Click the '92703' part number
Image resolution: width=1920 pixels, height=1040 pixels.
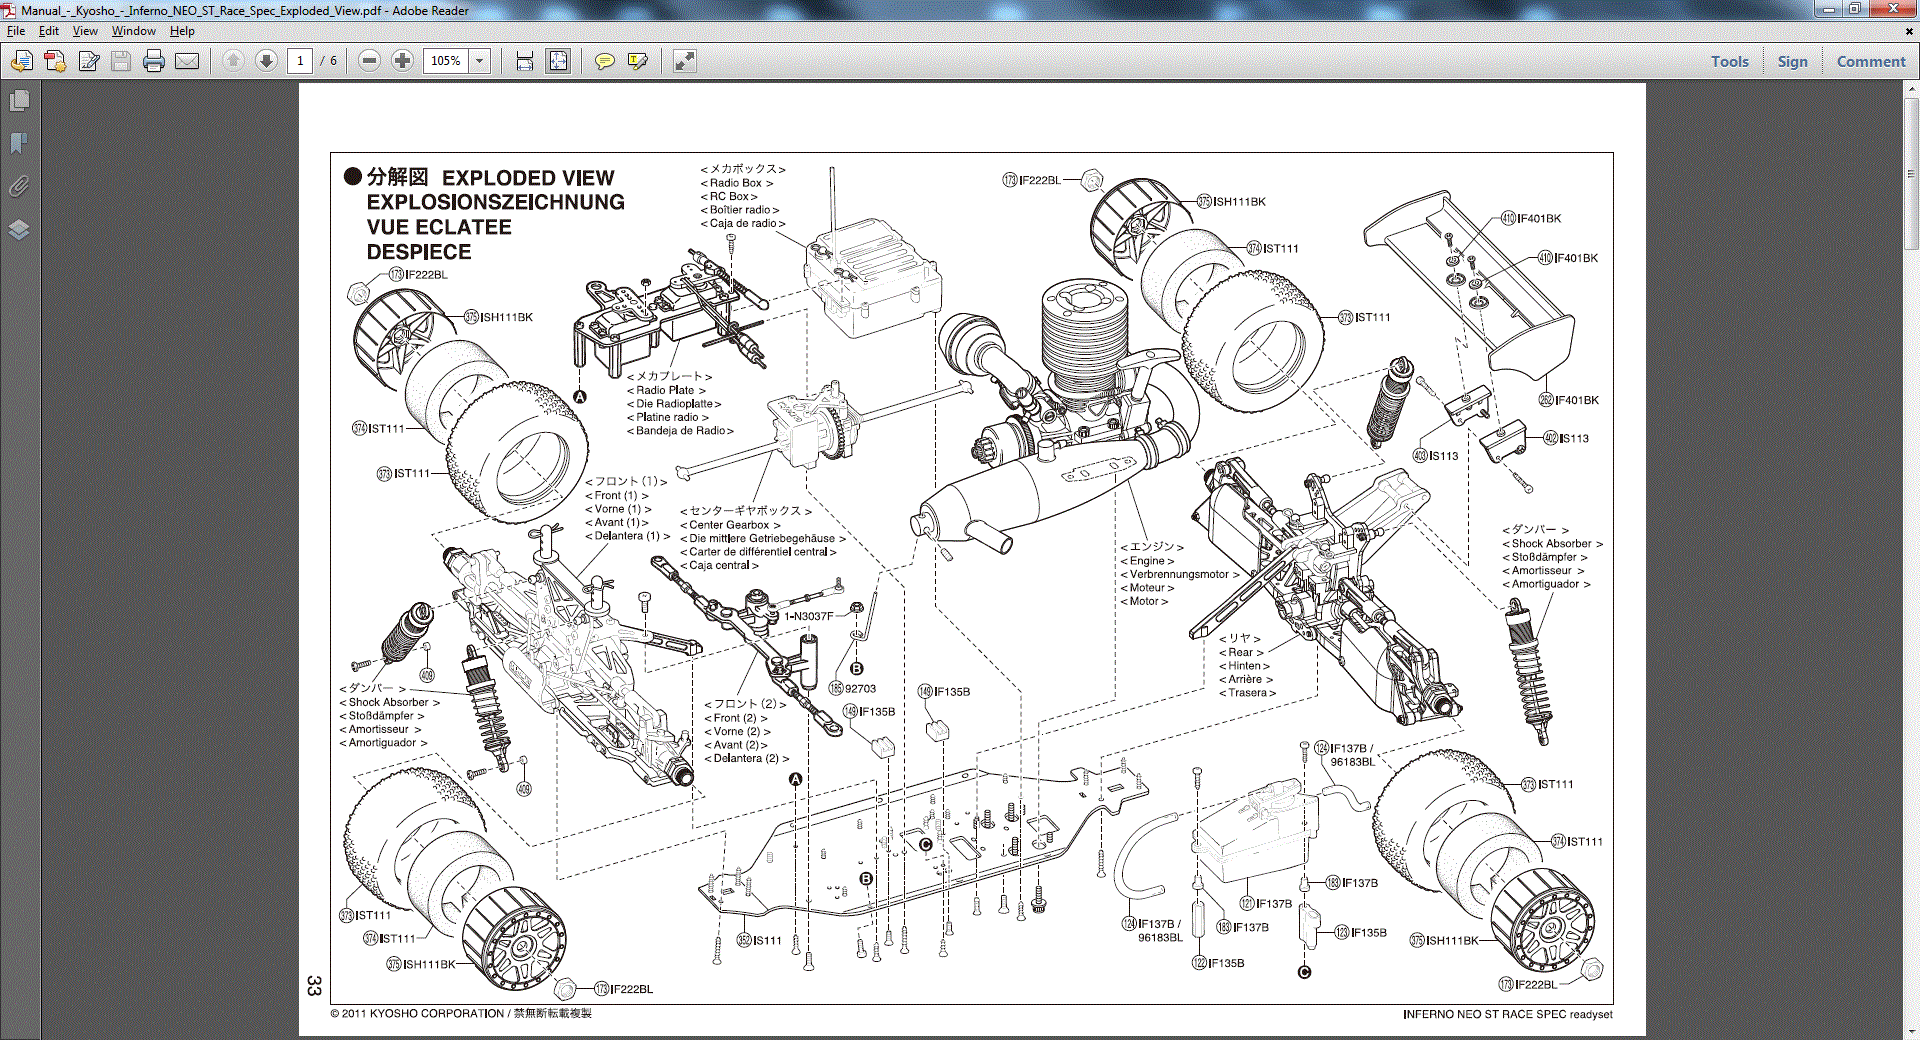[x=860, y=688]
